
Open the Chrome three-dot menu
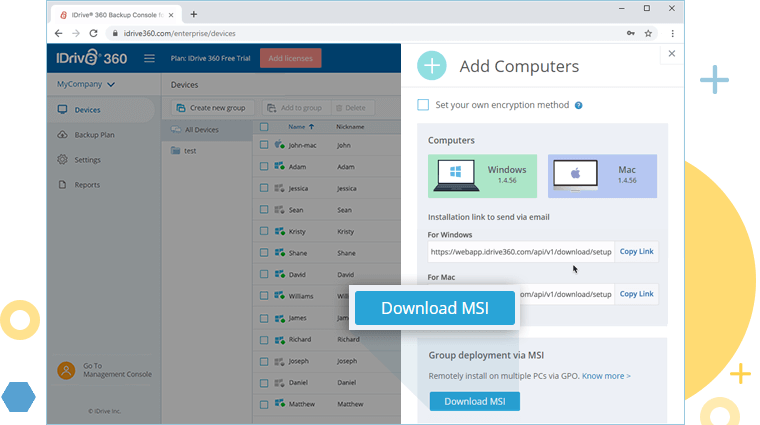(x=672, y=33)
